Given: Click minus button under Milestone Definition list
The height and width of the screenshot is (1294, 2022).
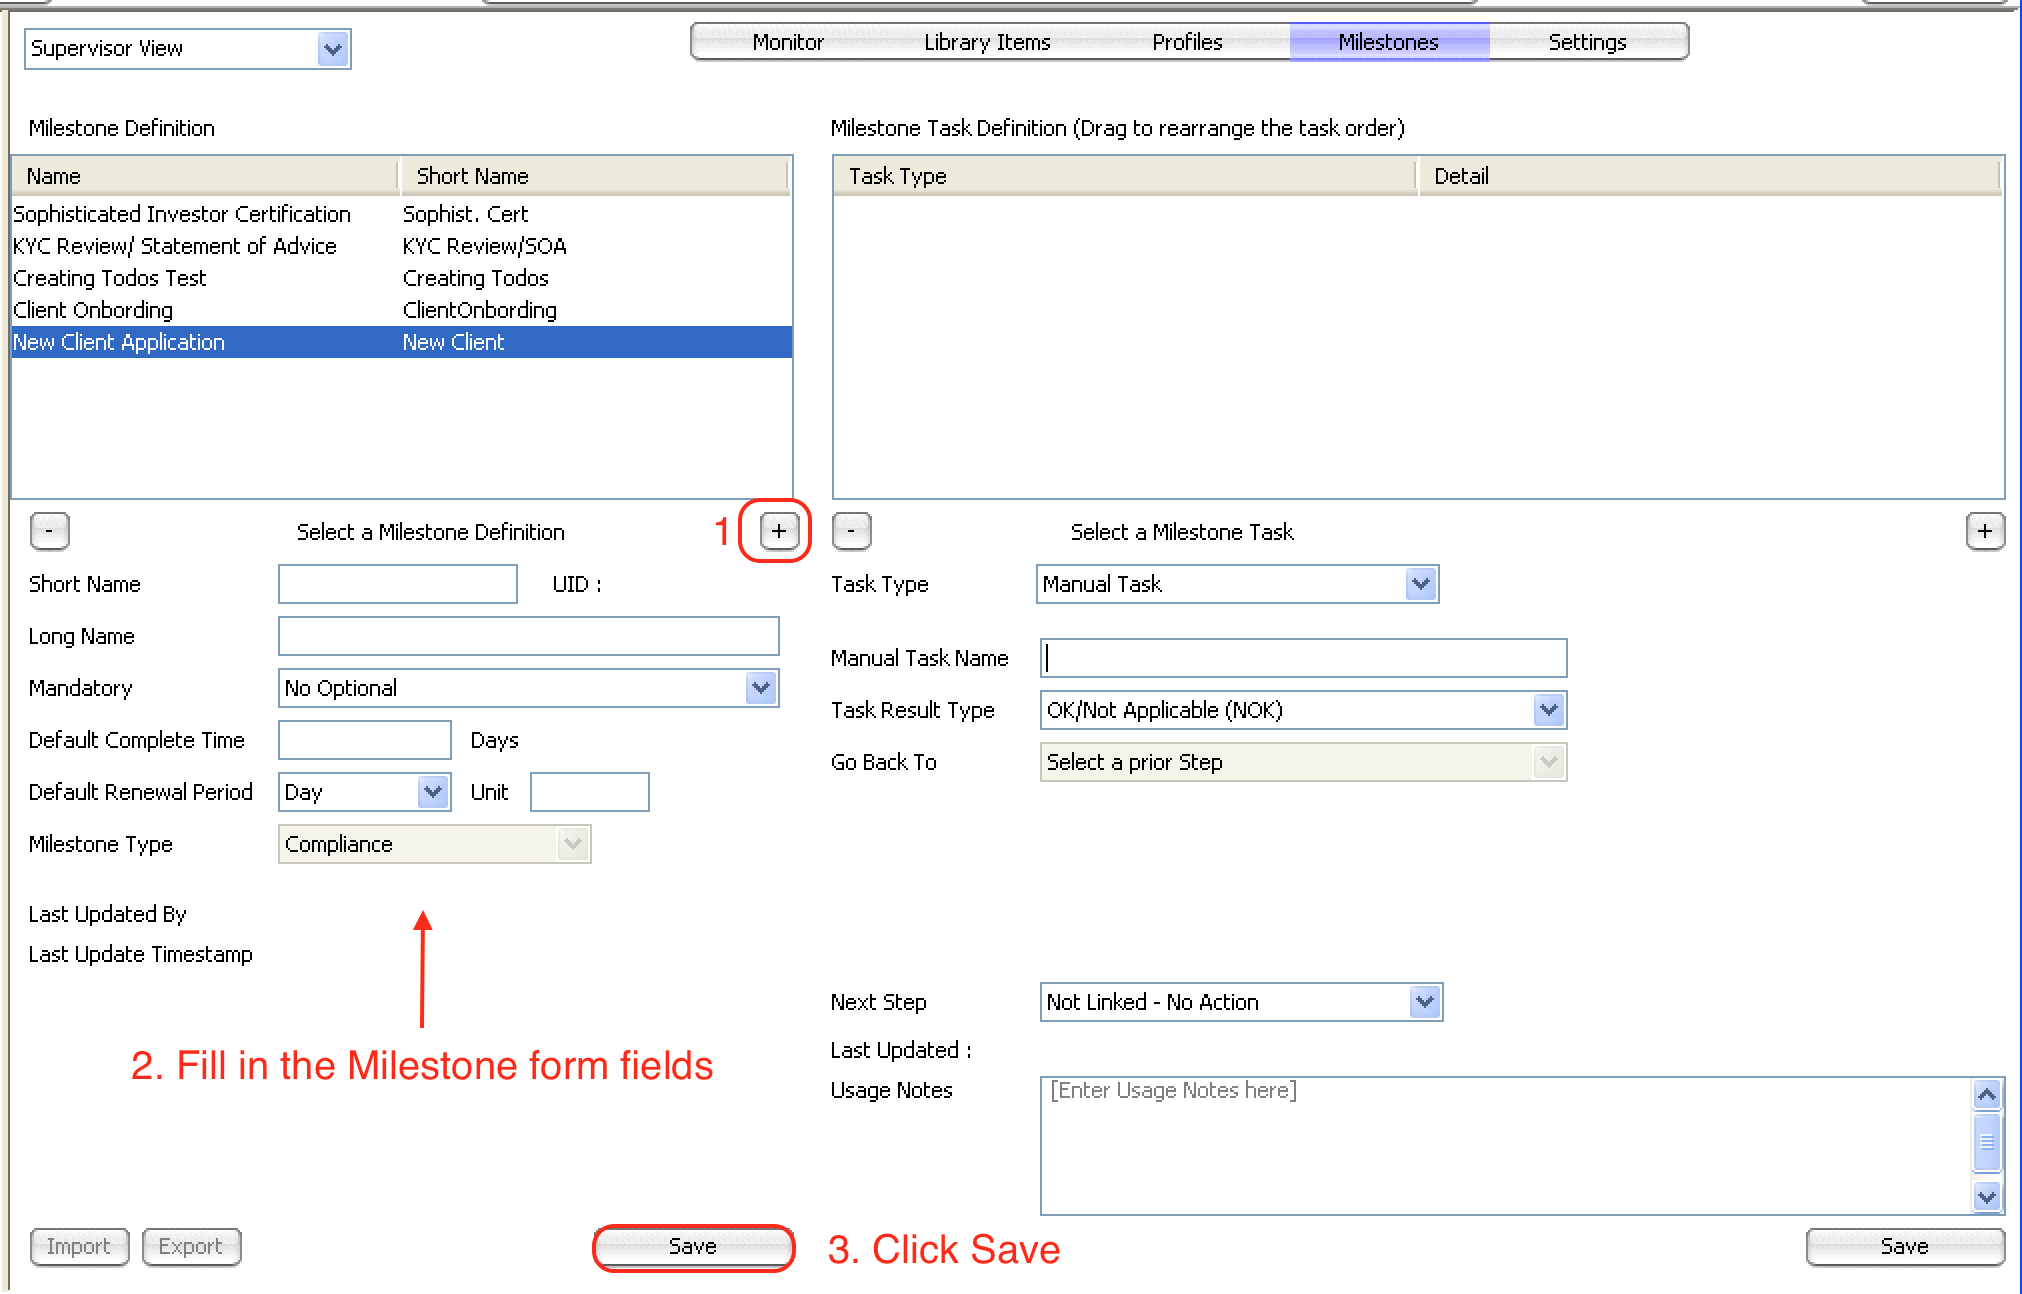Looking at the screenshot, I should coord(49,531).
